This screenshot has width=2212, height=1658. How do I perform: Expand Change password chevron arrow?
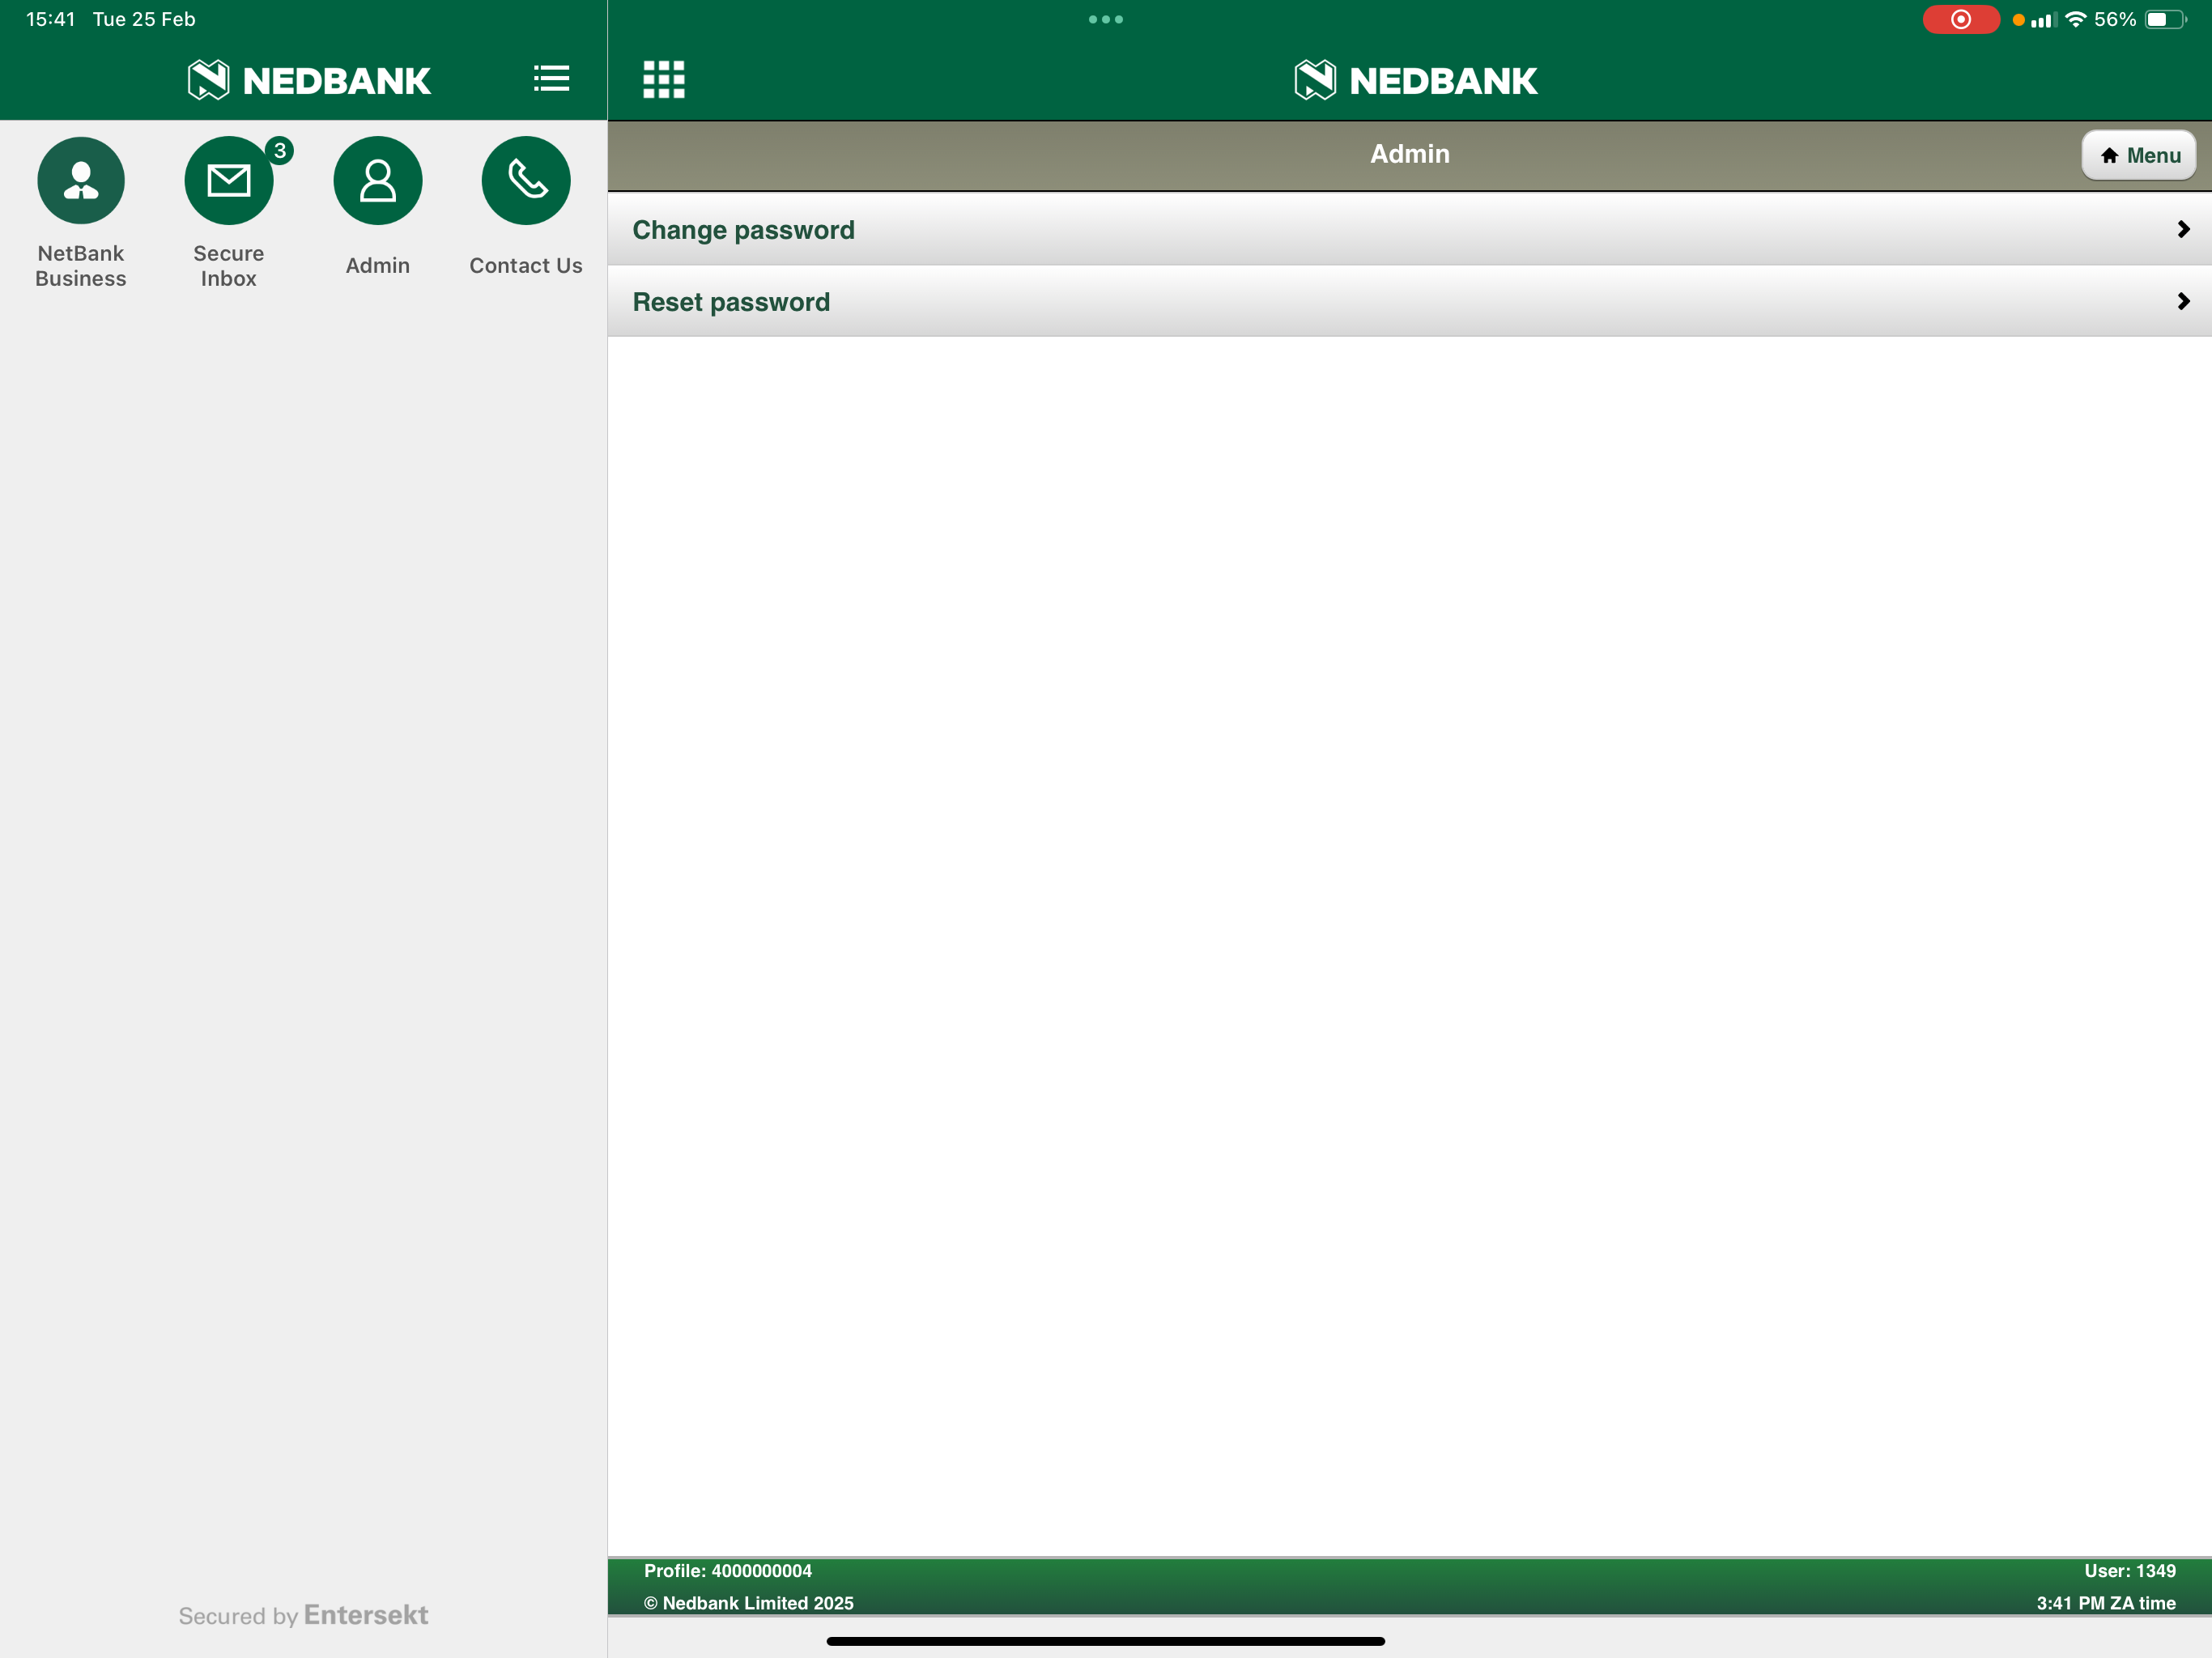(x=2183, y=229)
